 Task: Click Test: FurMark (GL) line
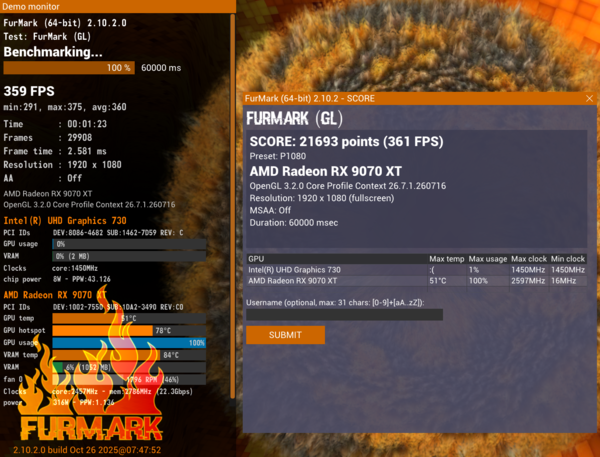click(47, 37)
